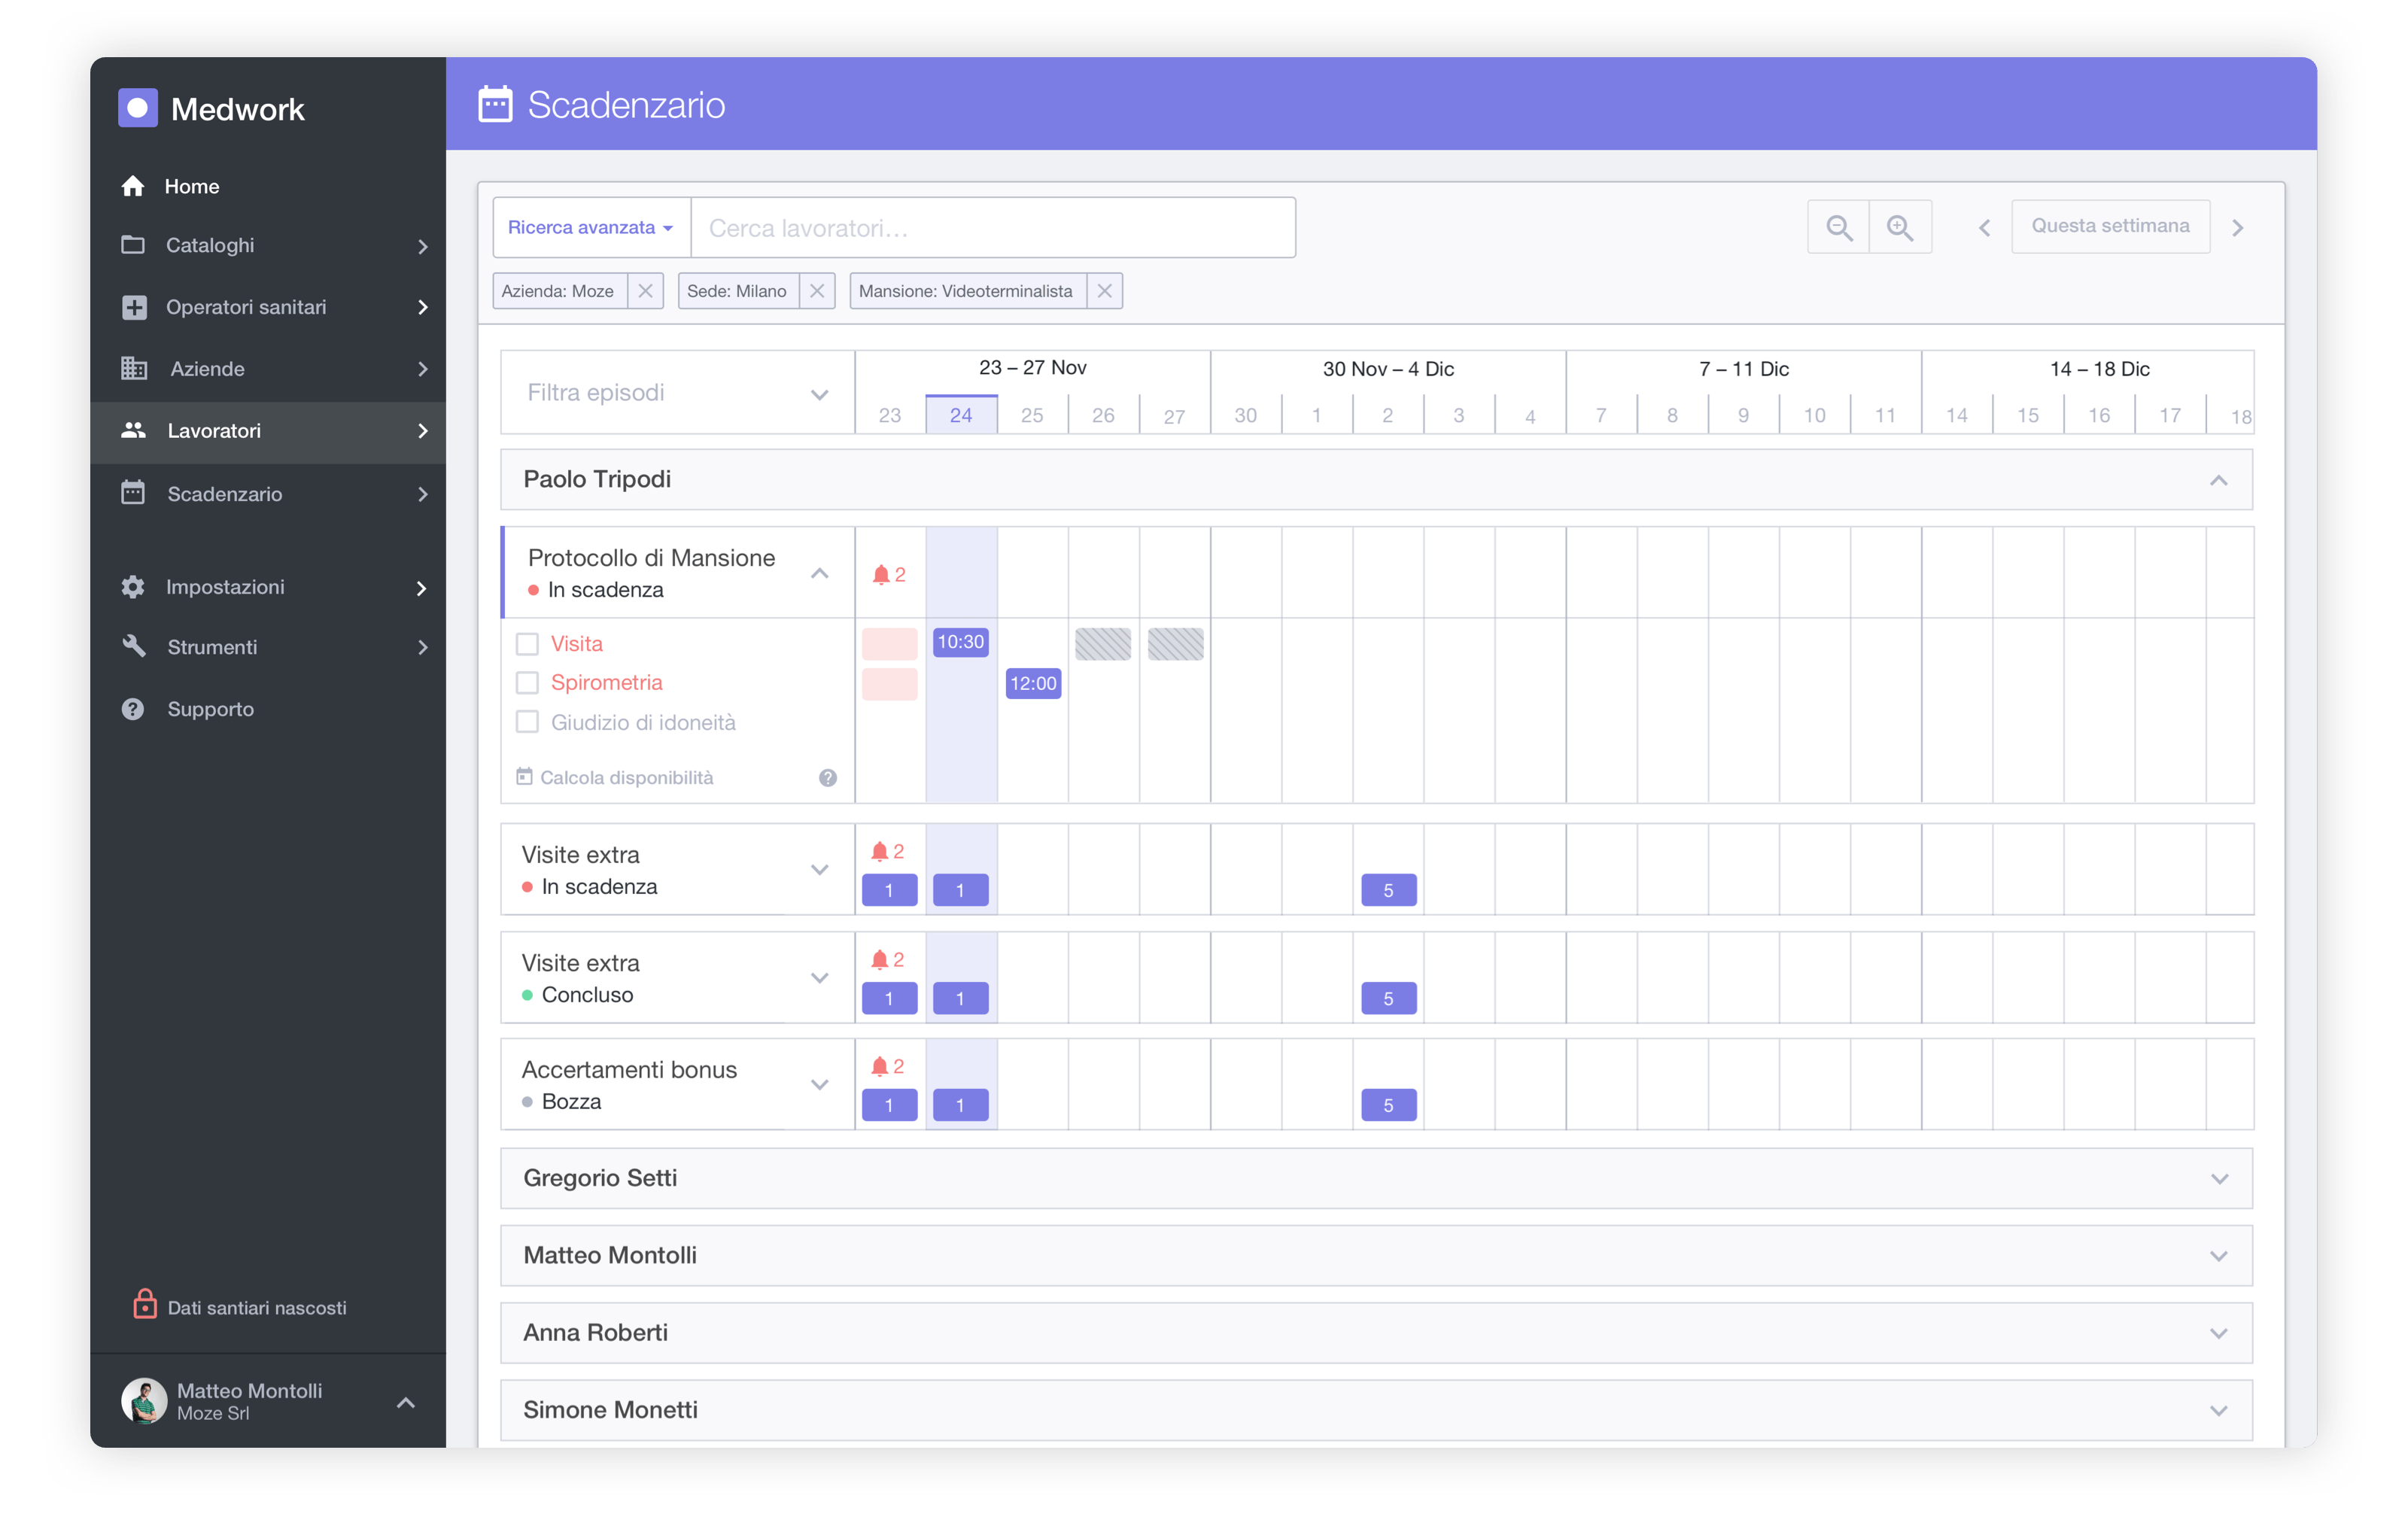Screen dimensions: 2408x1532
Task: Click the Calcola disponibilità link
Action: point(615,777)
